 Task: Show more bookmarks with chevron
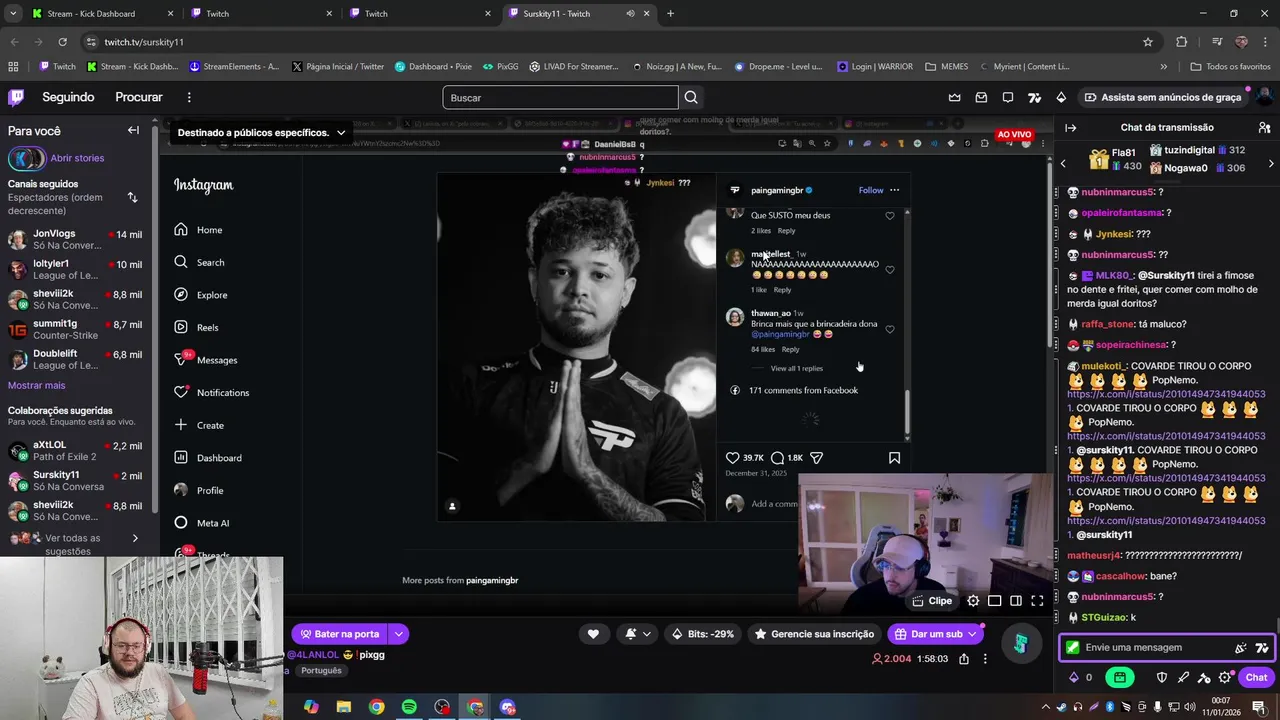1163,66
